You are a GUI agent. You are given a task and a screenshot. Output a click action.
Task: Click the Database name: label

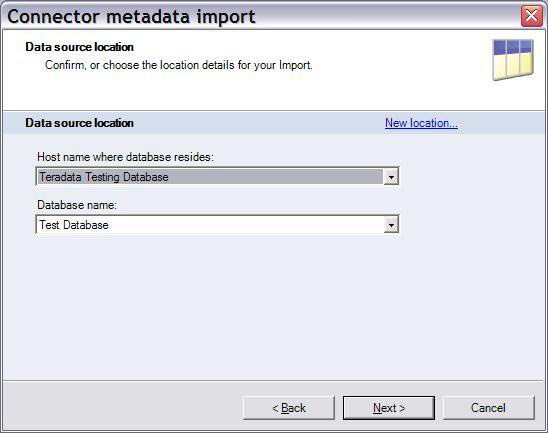(77, 205)
